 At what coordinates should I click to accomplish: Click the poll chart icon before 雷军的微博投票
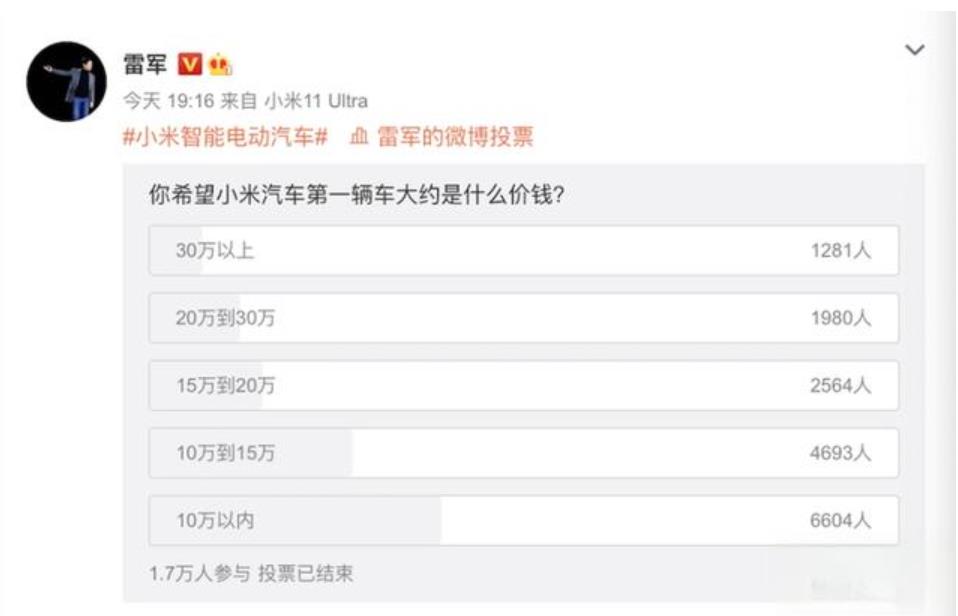pos(359,136)
